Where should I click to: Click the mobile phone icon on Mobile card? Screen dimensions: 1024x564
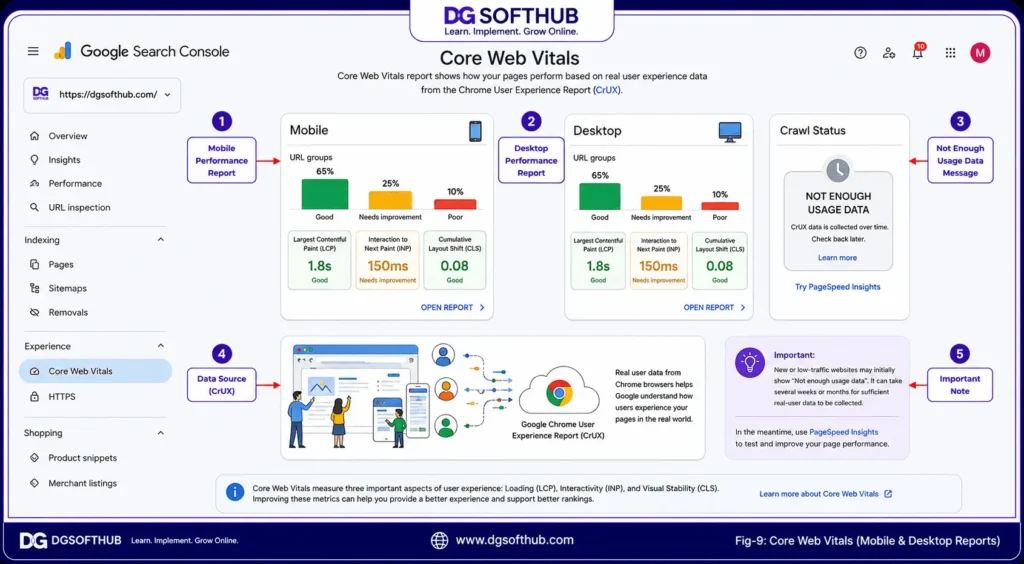[x=475, y=131]
